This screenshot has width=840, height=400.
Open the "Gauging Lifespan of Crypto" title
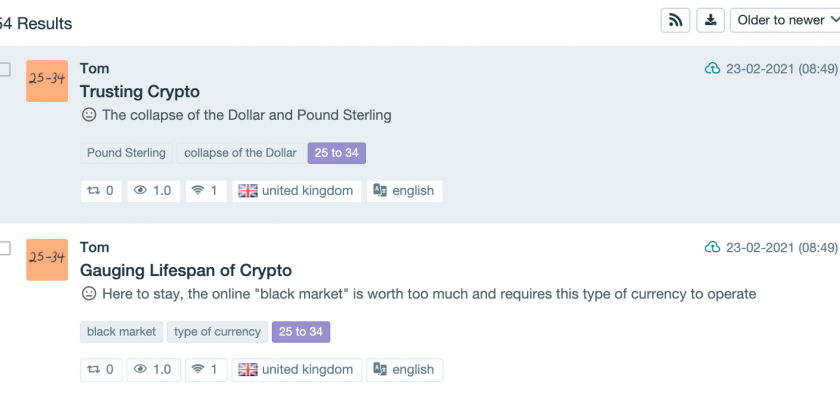(186, 270)
